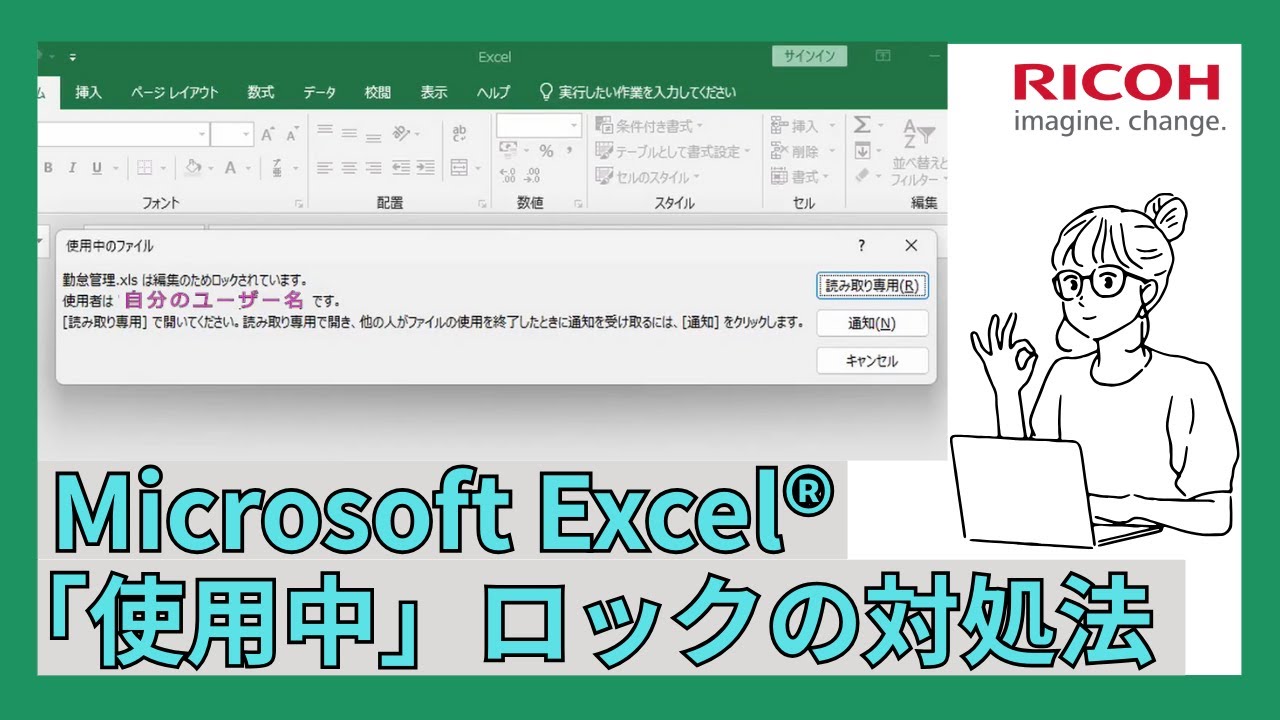The height and width of the screenshot is (720, 1280).
Task: Open 数値 group dialog launcher
Action: [578, 204]
